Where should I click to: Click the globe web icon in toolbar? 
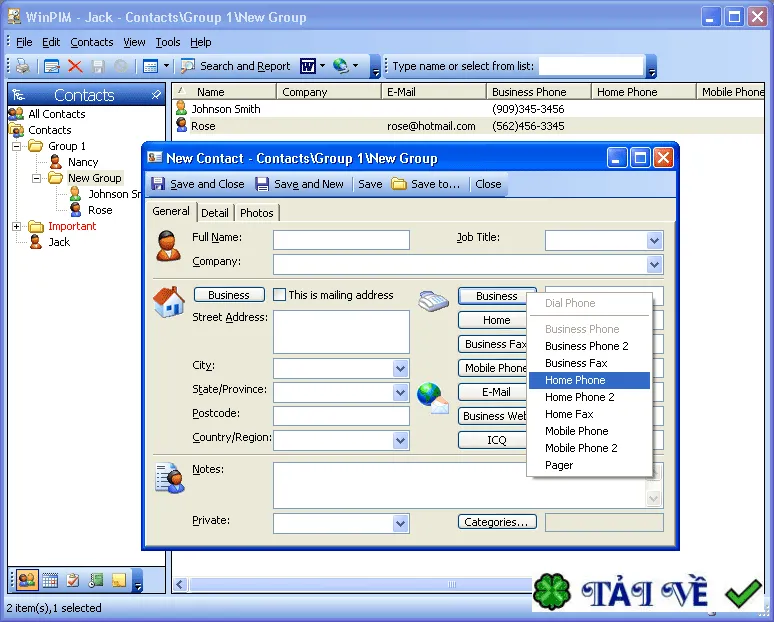point(341,66)
